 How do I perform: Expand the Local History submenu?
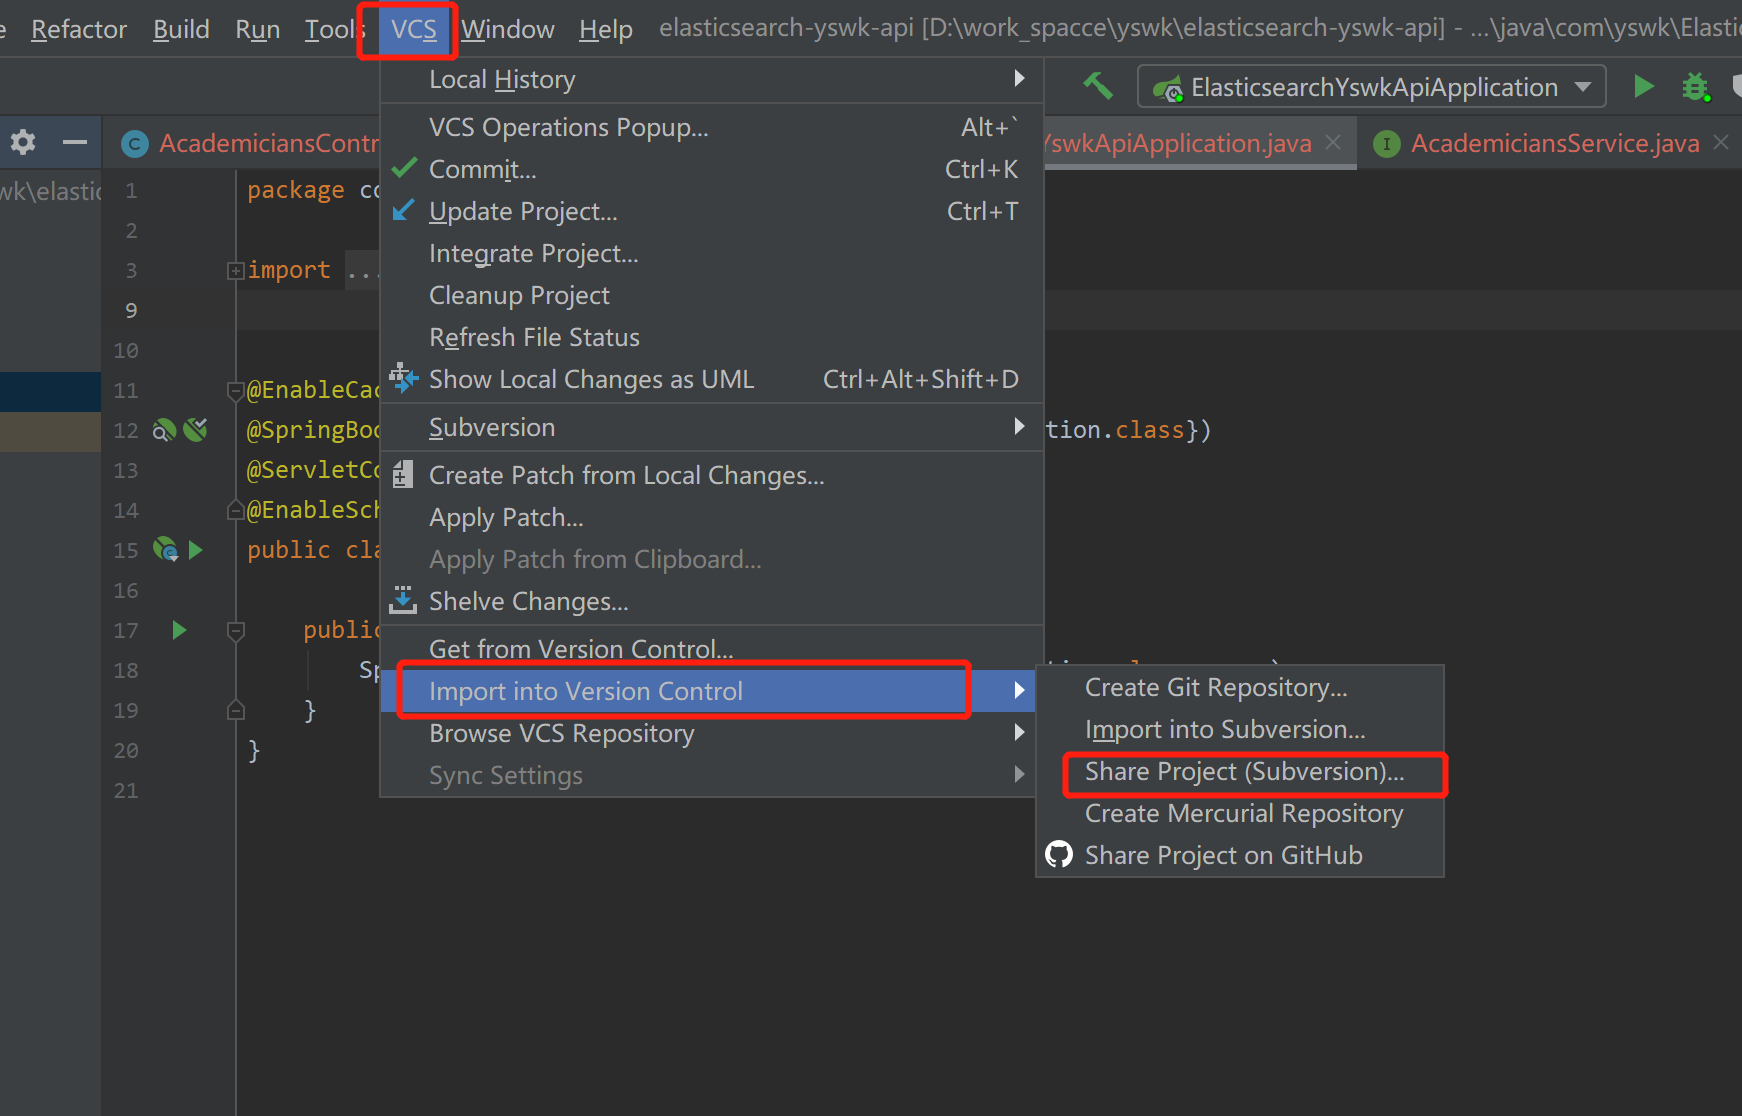712,79
